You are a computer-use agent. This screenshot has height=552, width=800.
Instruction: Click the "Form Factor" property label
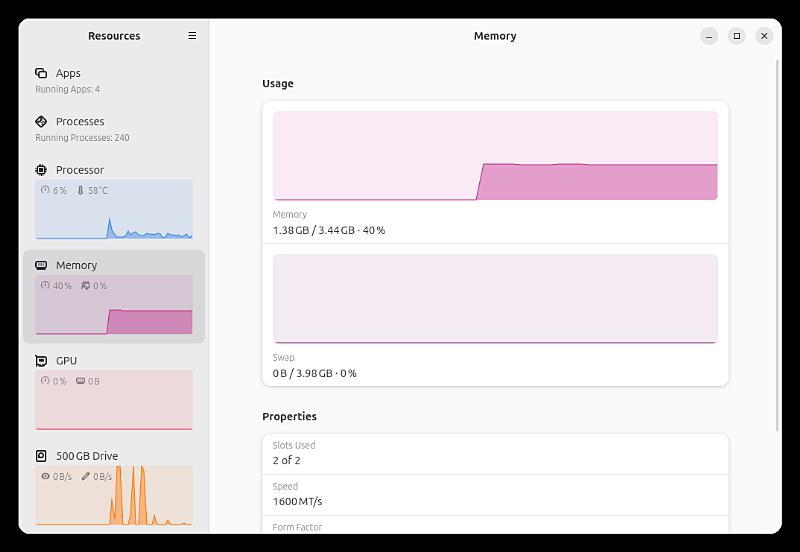(x=297, y=528)
